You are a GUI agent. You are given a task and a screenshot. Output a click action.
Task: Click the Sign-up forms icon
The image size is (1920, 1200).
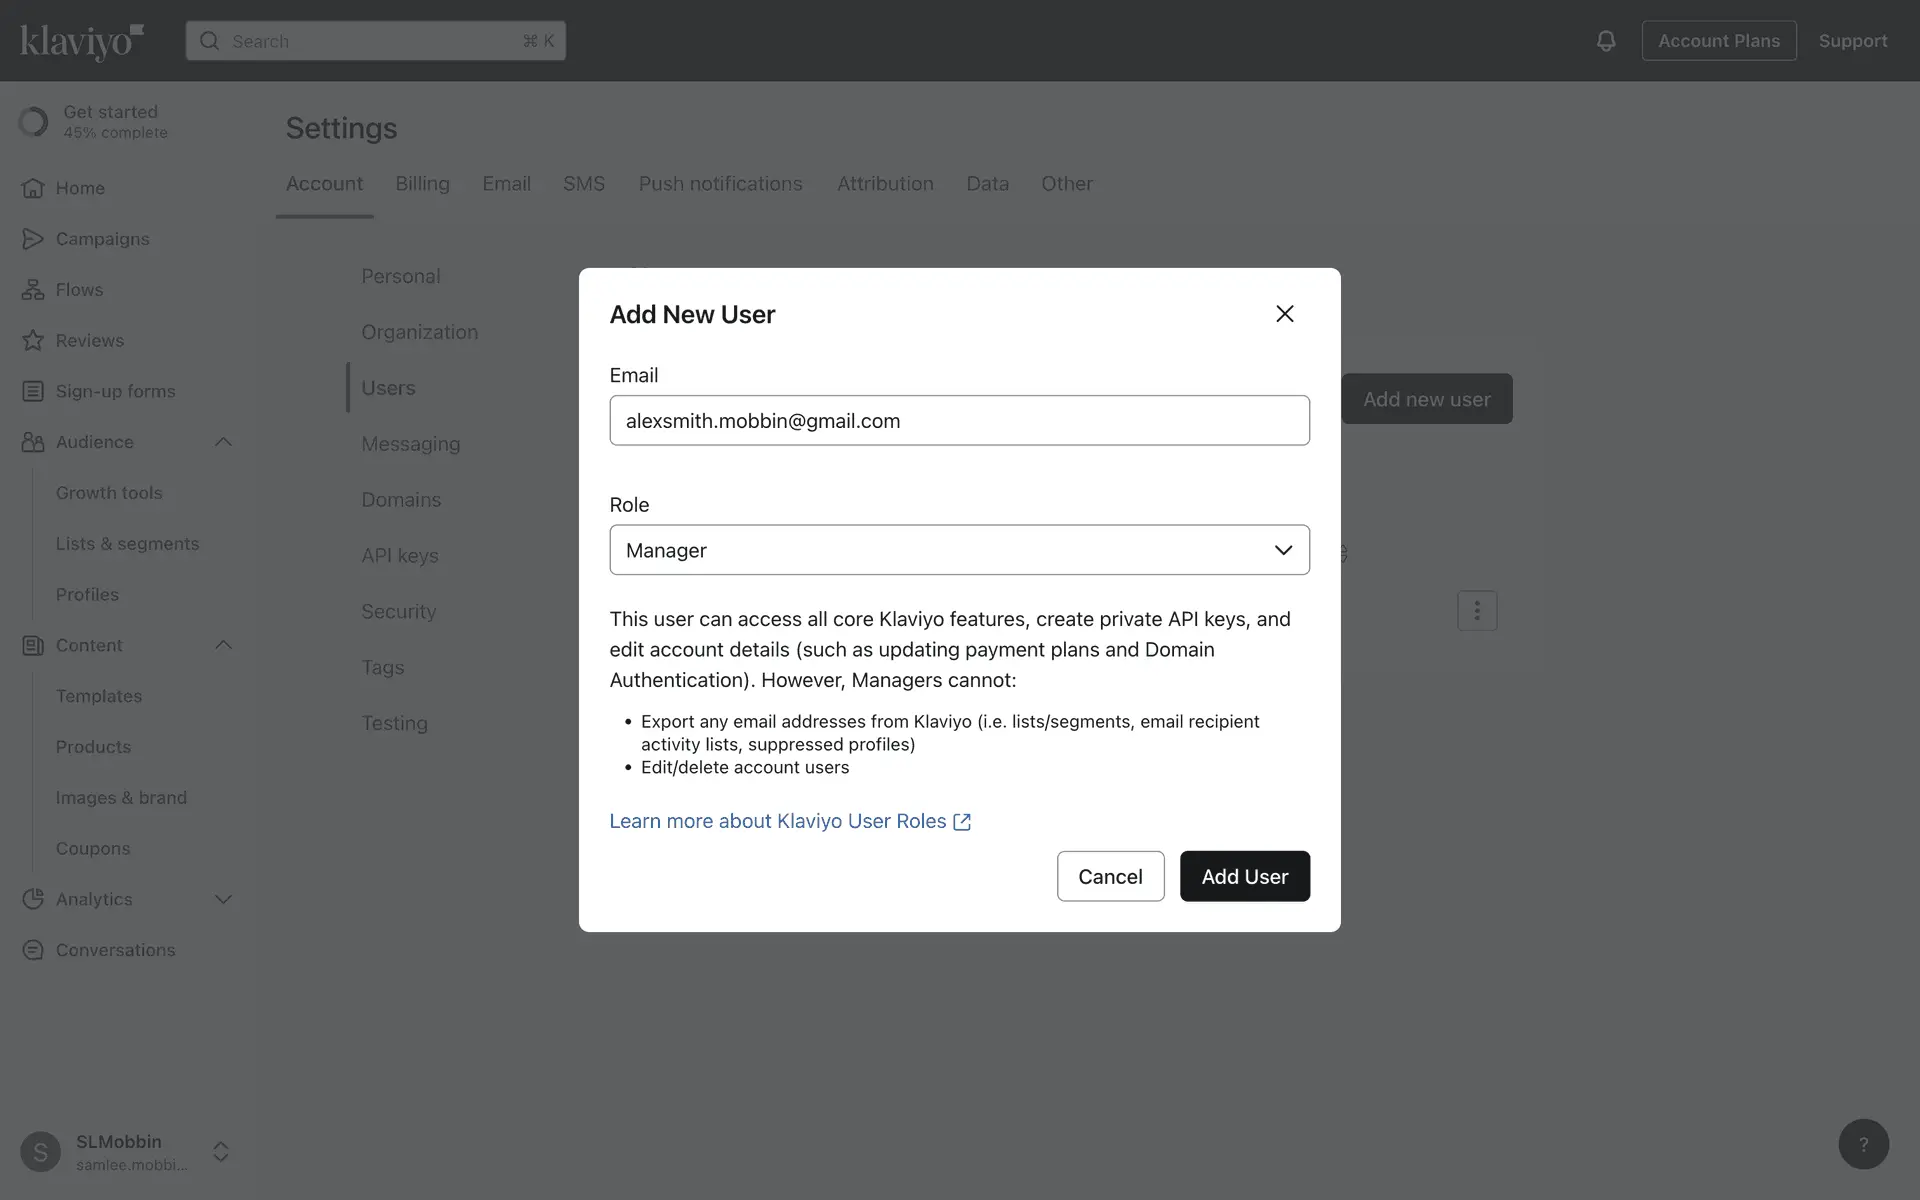33,391
